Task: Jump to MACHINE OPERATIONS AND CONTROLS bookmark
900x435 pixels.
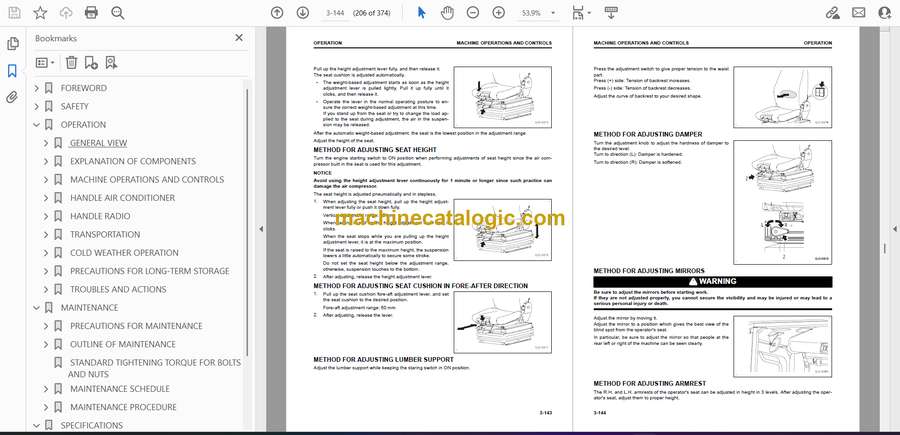Action: tap(147, 180)
